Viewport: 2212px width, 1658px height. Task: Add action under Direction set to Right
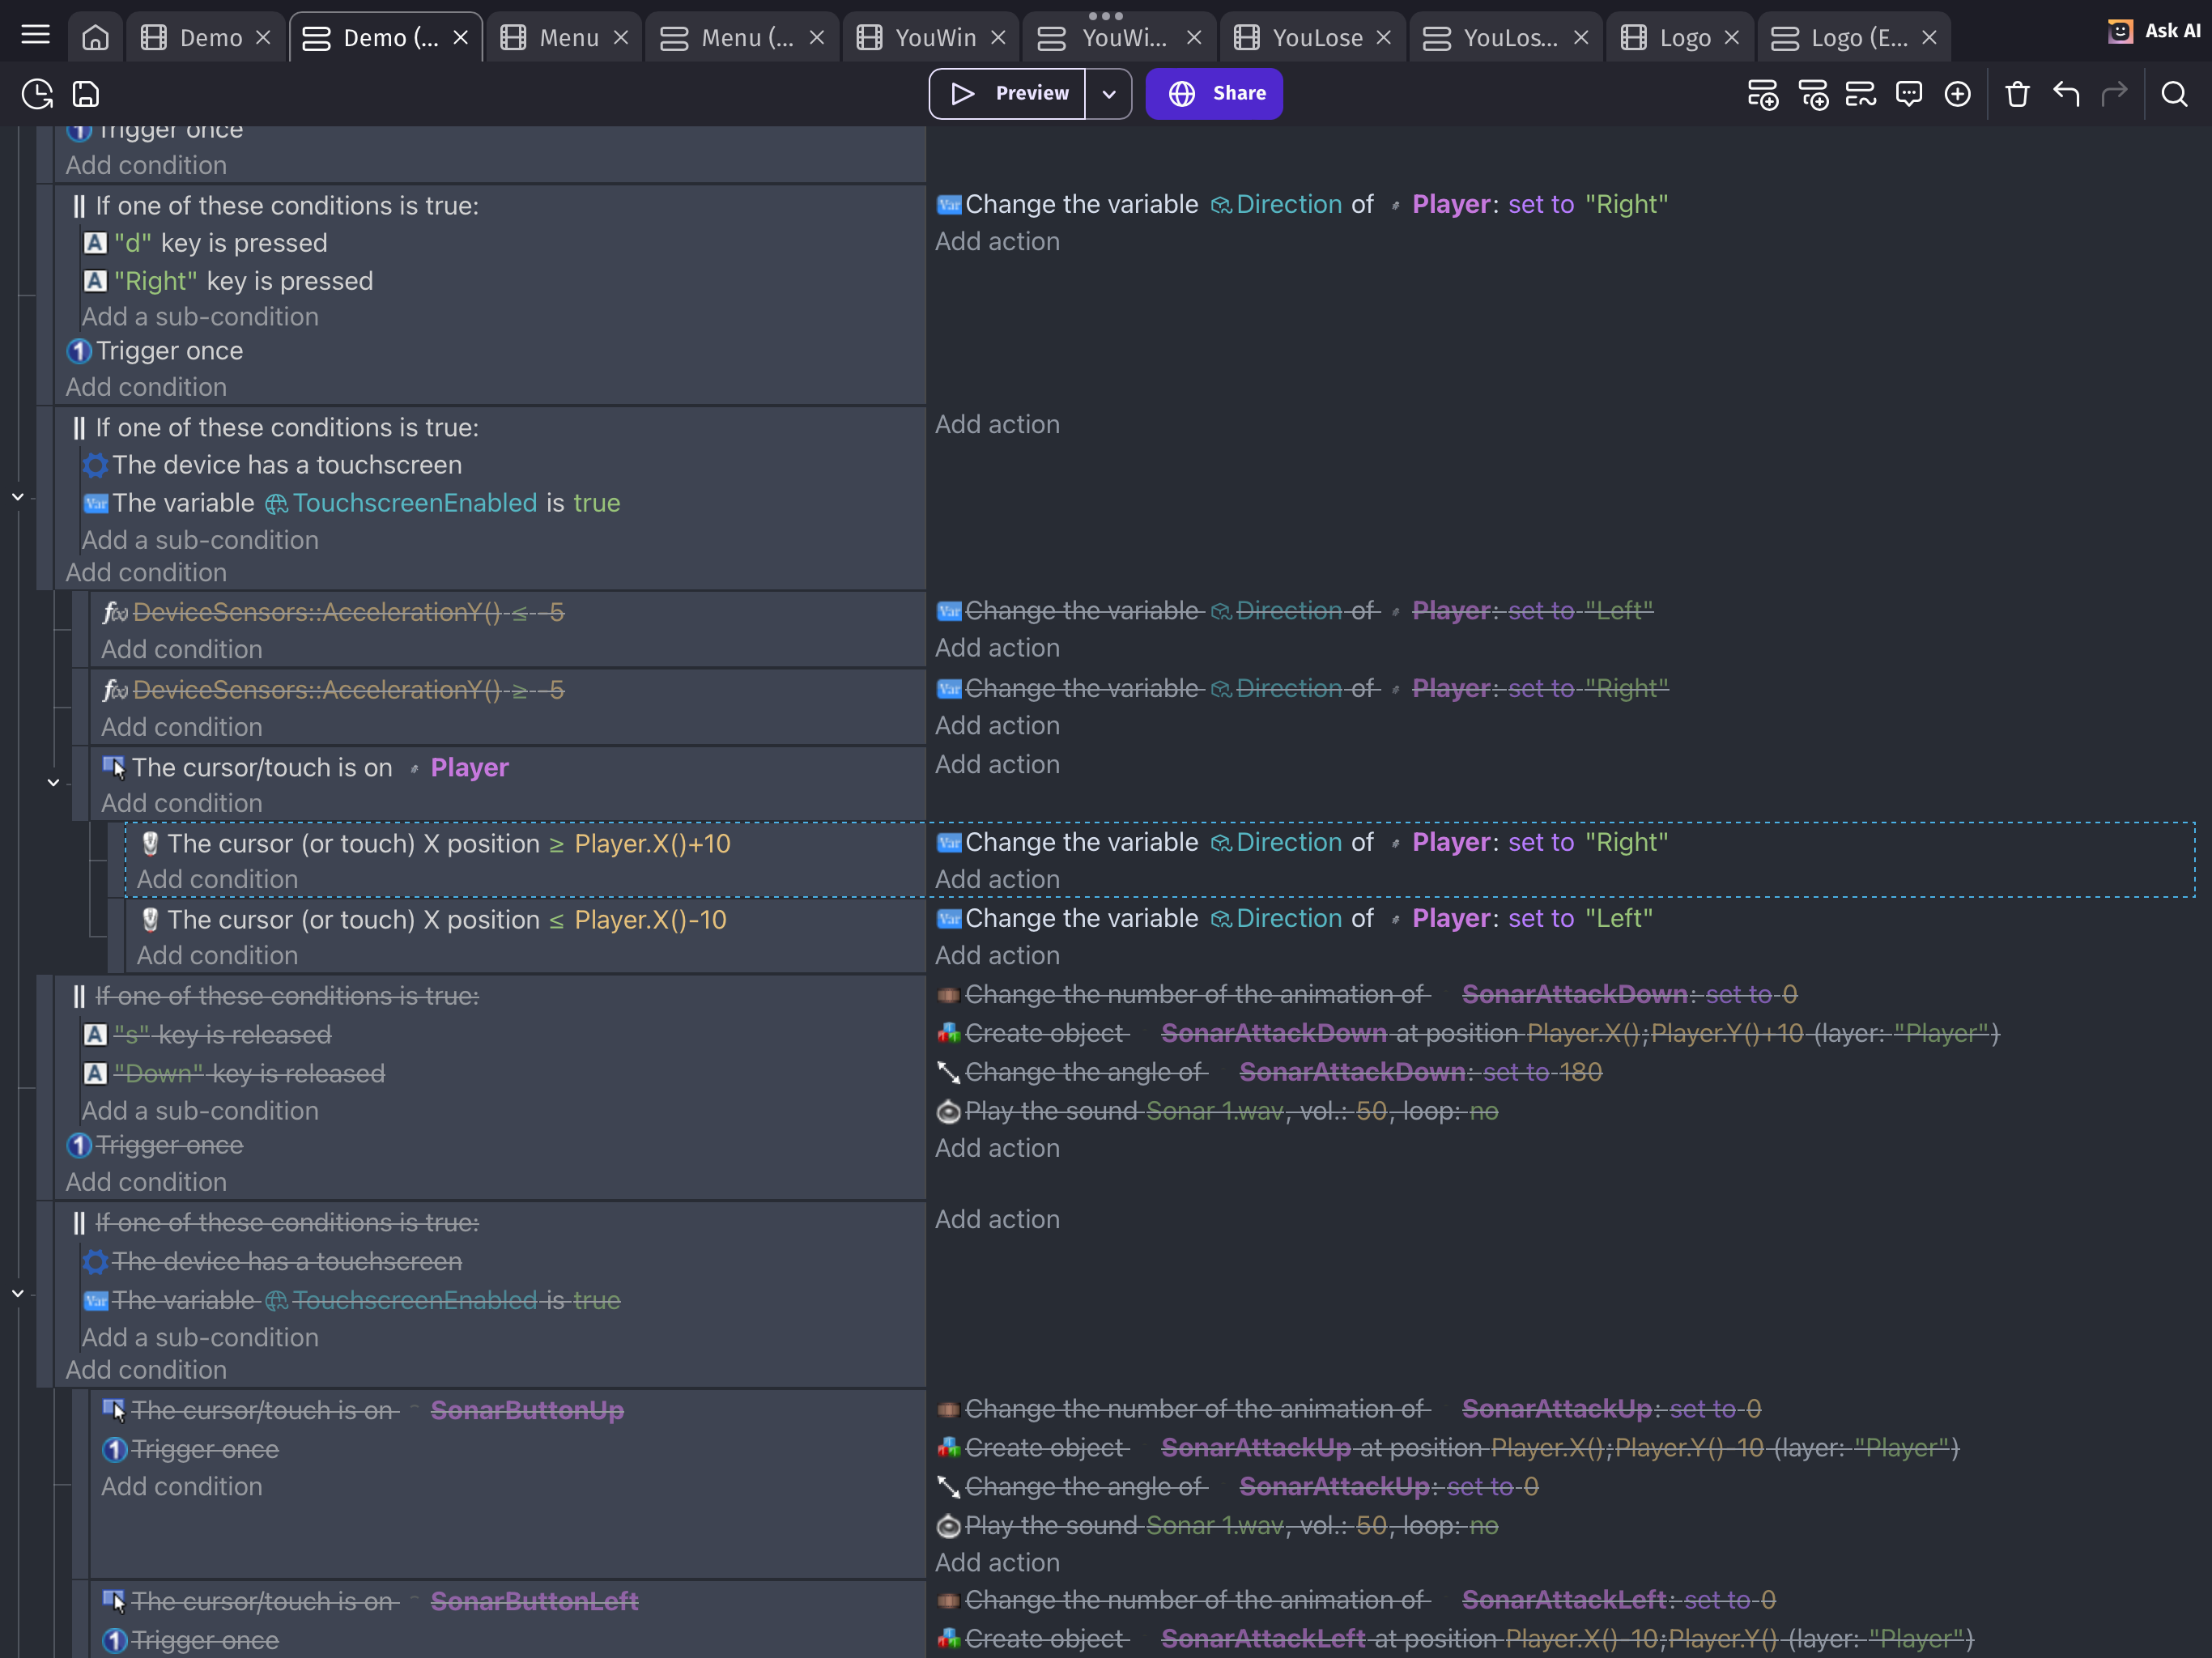point(997,242)
